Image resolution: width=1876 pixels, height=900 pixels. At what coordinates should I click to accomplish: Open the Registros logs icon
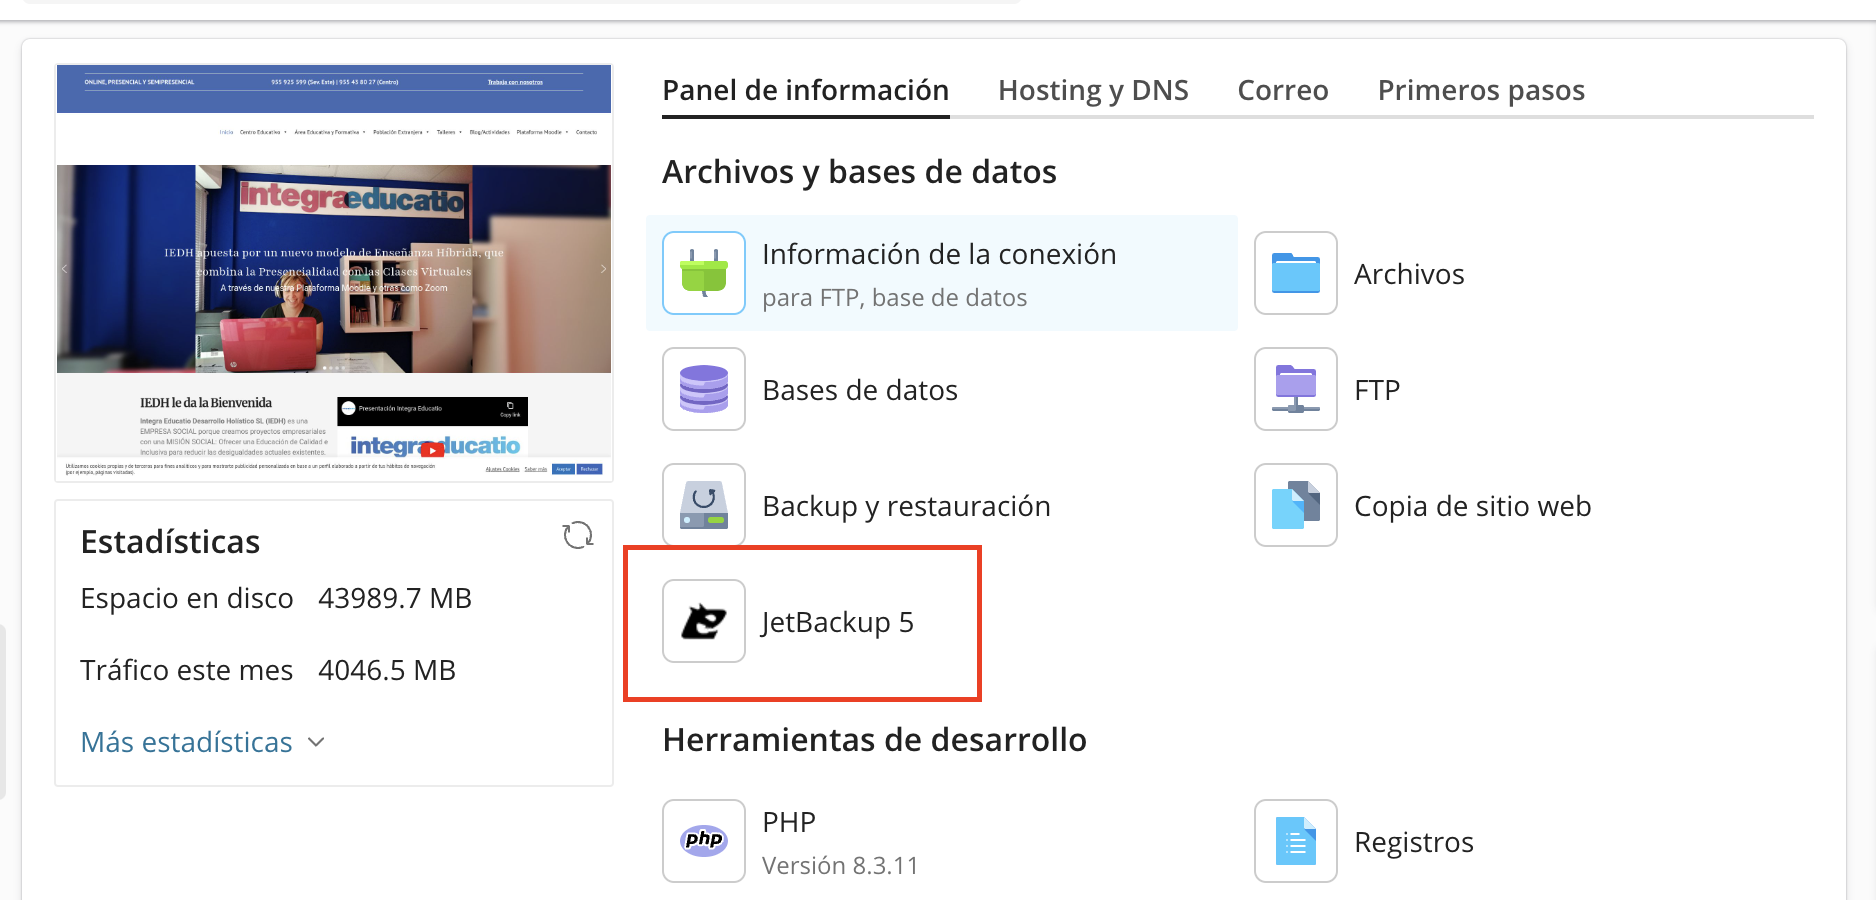tap(1296, 841)
